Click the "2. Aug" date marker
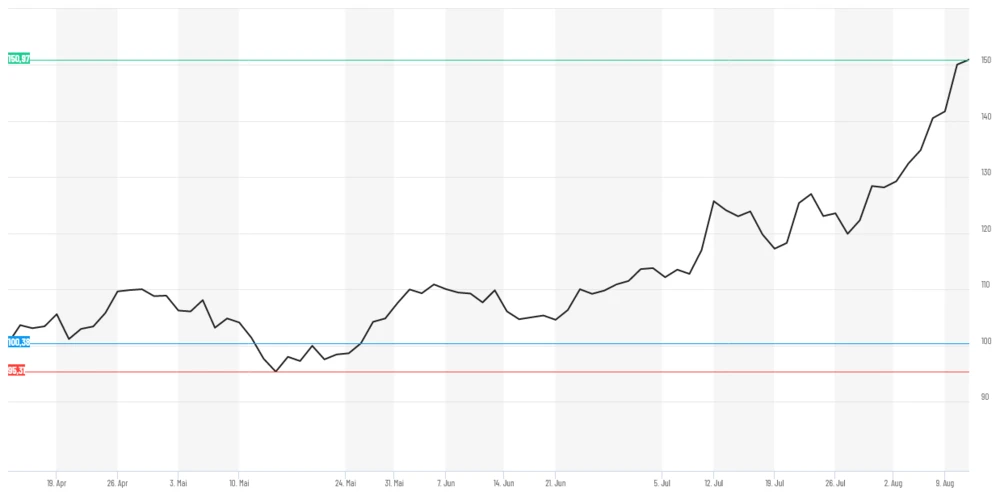This screenshot has width=1000, height=500. point(892,481)
